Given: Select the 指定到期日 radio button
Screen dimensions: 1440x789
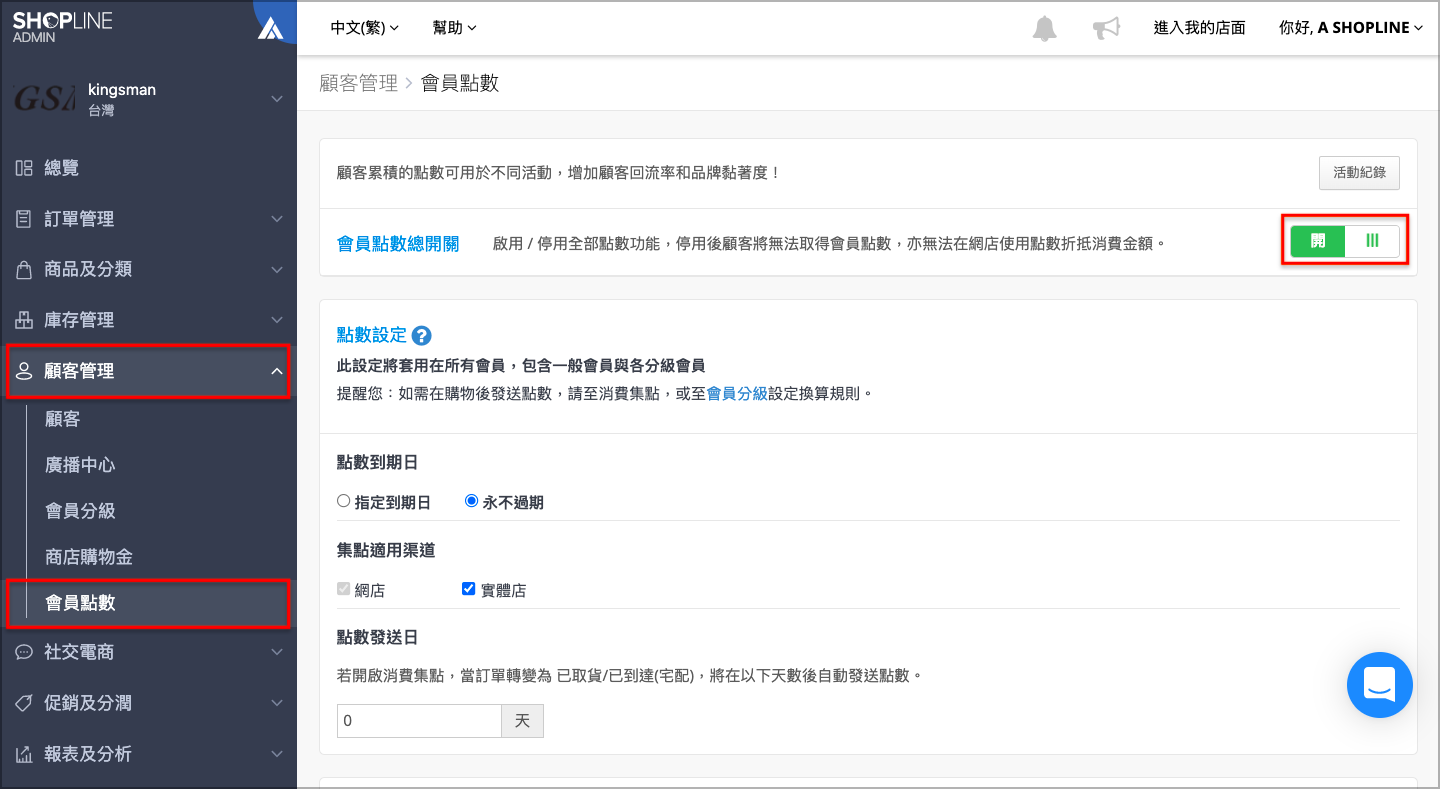Looking at the screenshot, I should click(344, 501).
